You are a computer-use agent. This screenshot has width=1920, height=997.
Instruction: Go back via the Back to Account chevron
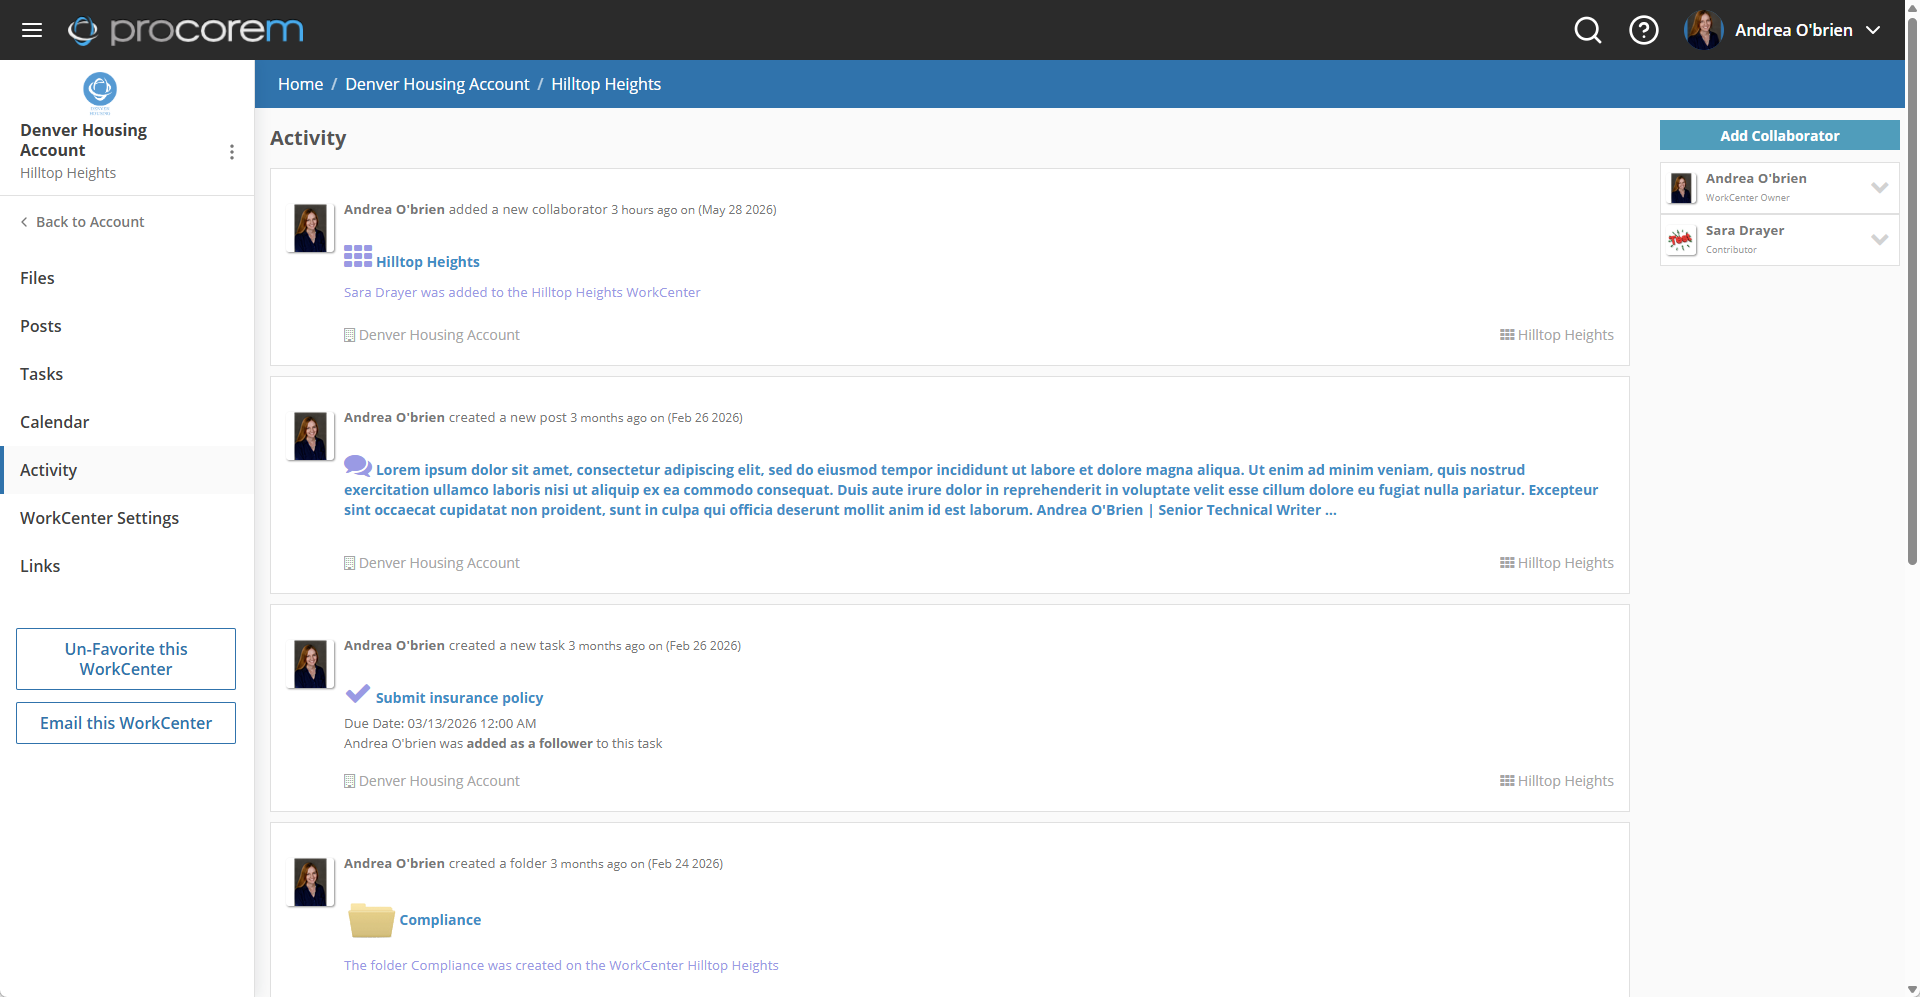24,222
